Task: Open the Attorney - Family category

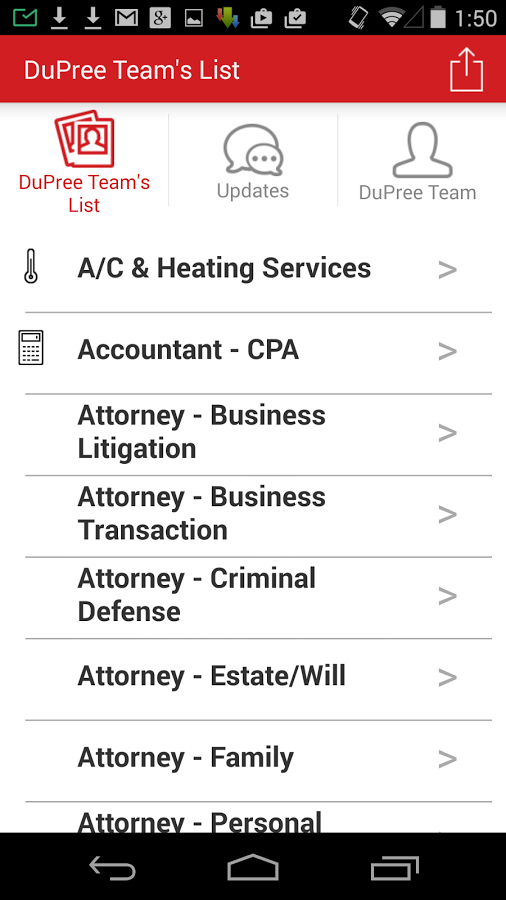Action: coord(258,760)
